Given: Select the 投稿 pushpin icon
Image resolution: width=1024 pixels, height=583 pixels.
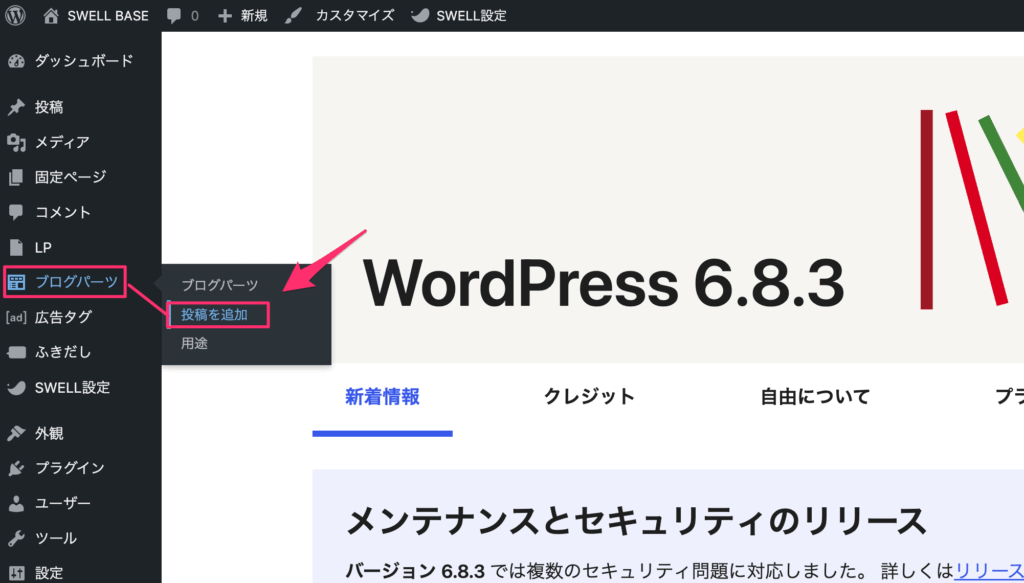Looking at the screenshot, I should [x=16, y=106].
